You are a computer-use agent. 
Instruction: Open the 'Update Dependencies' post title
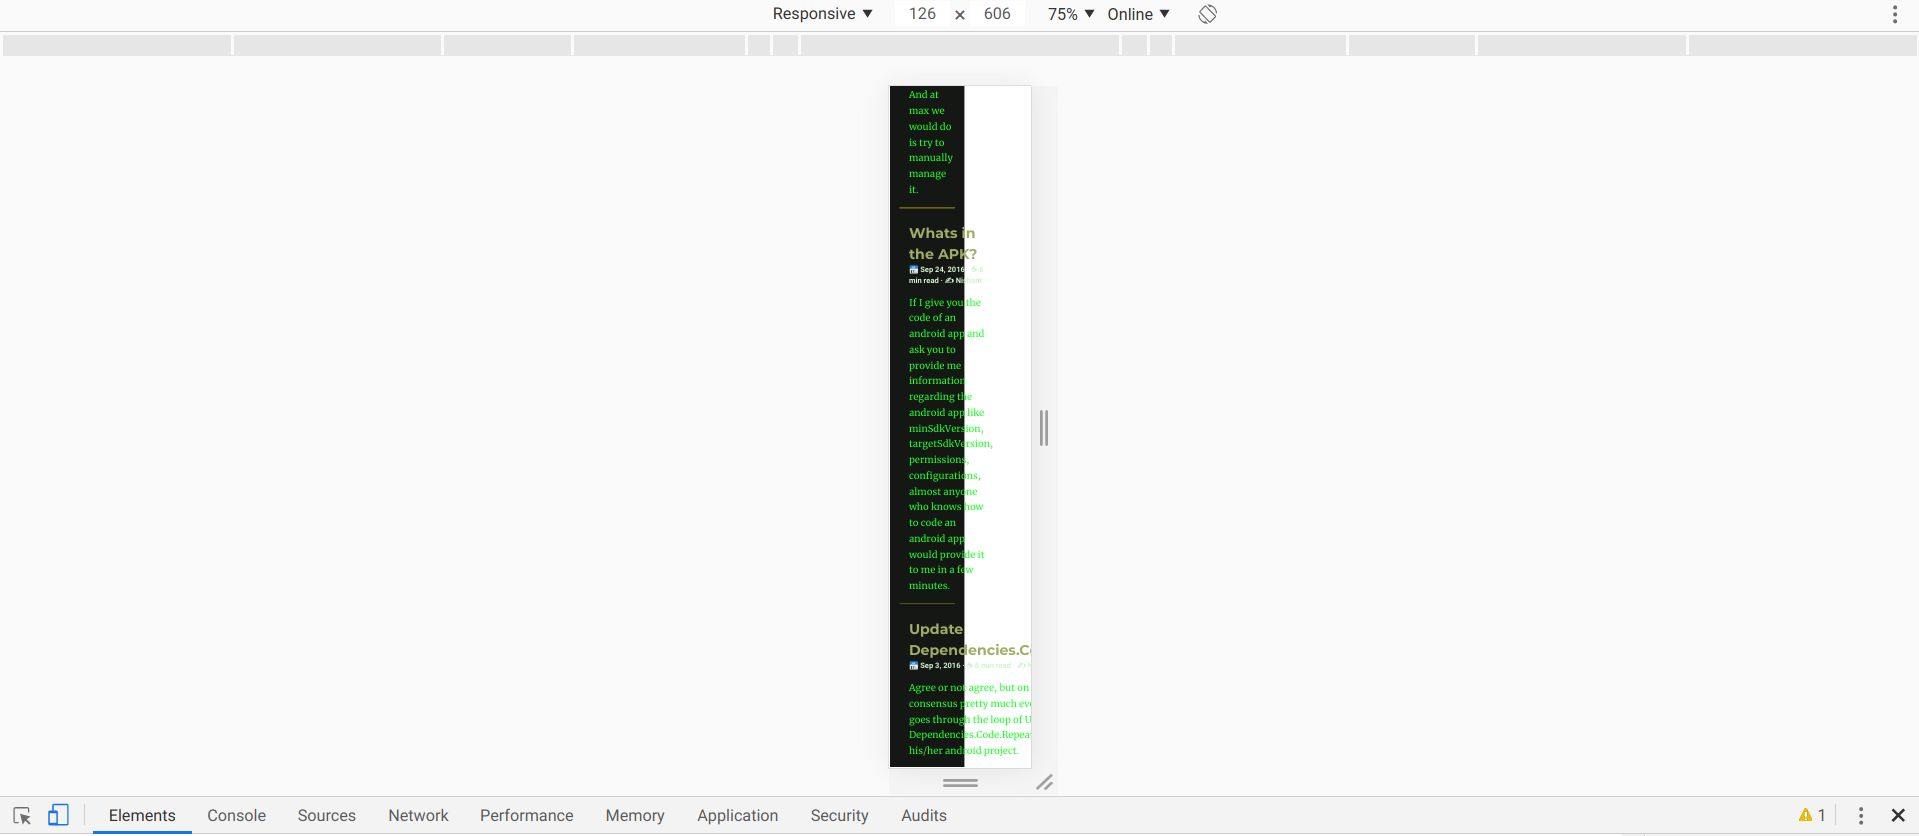point(969,639)
